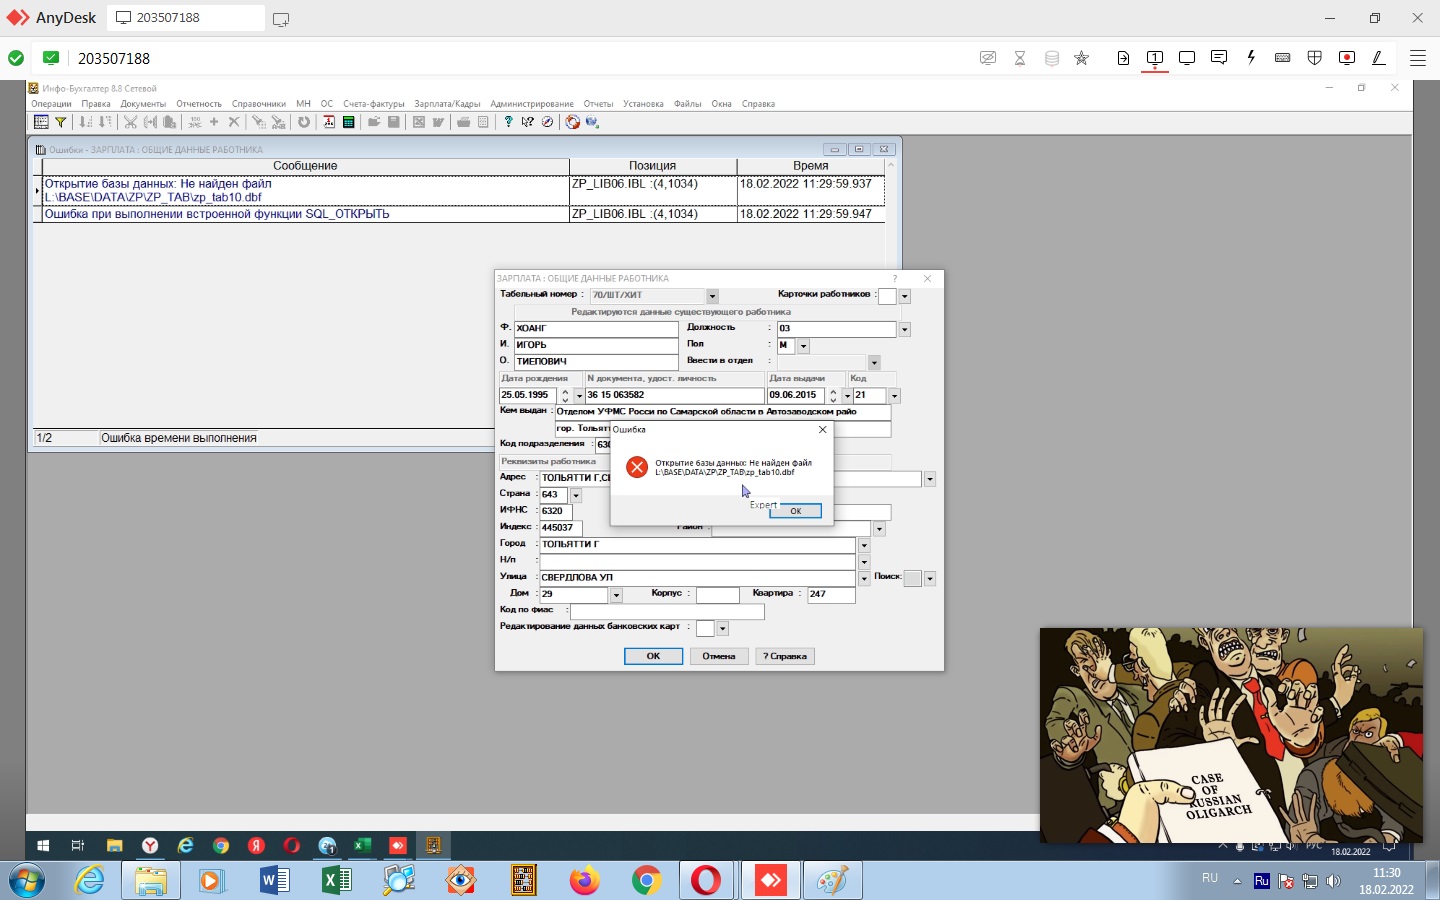The image size is (1440, 900).
Task: Expand Пол dropdown arrow
Action: (x=803, y=346)
